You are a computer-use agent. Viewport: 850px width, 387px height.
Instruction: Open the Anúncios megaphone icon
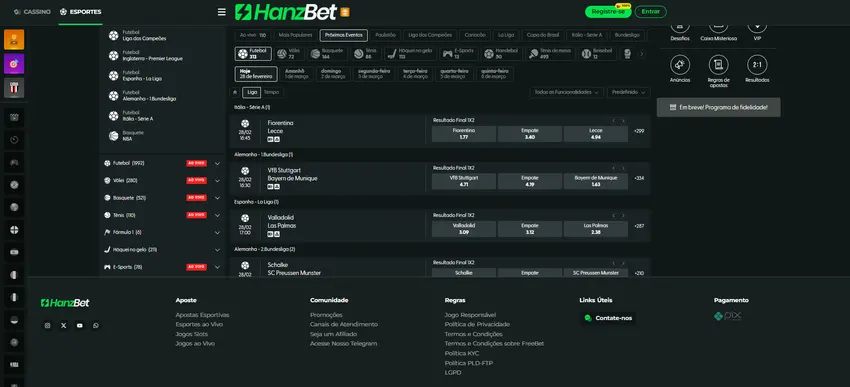point(680,65)
